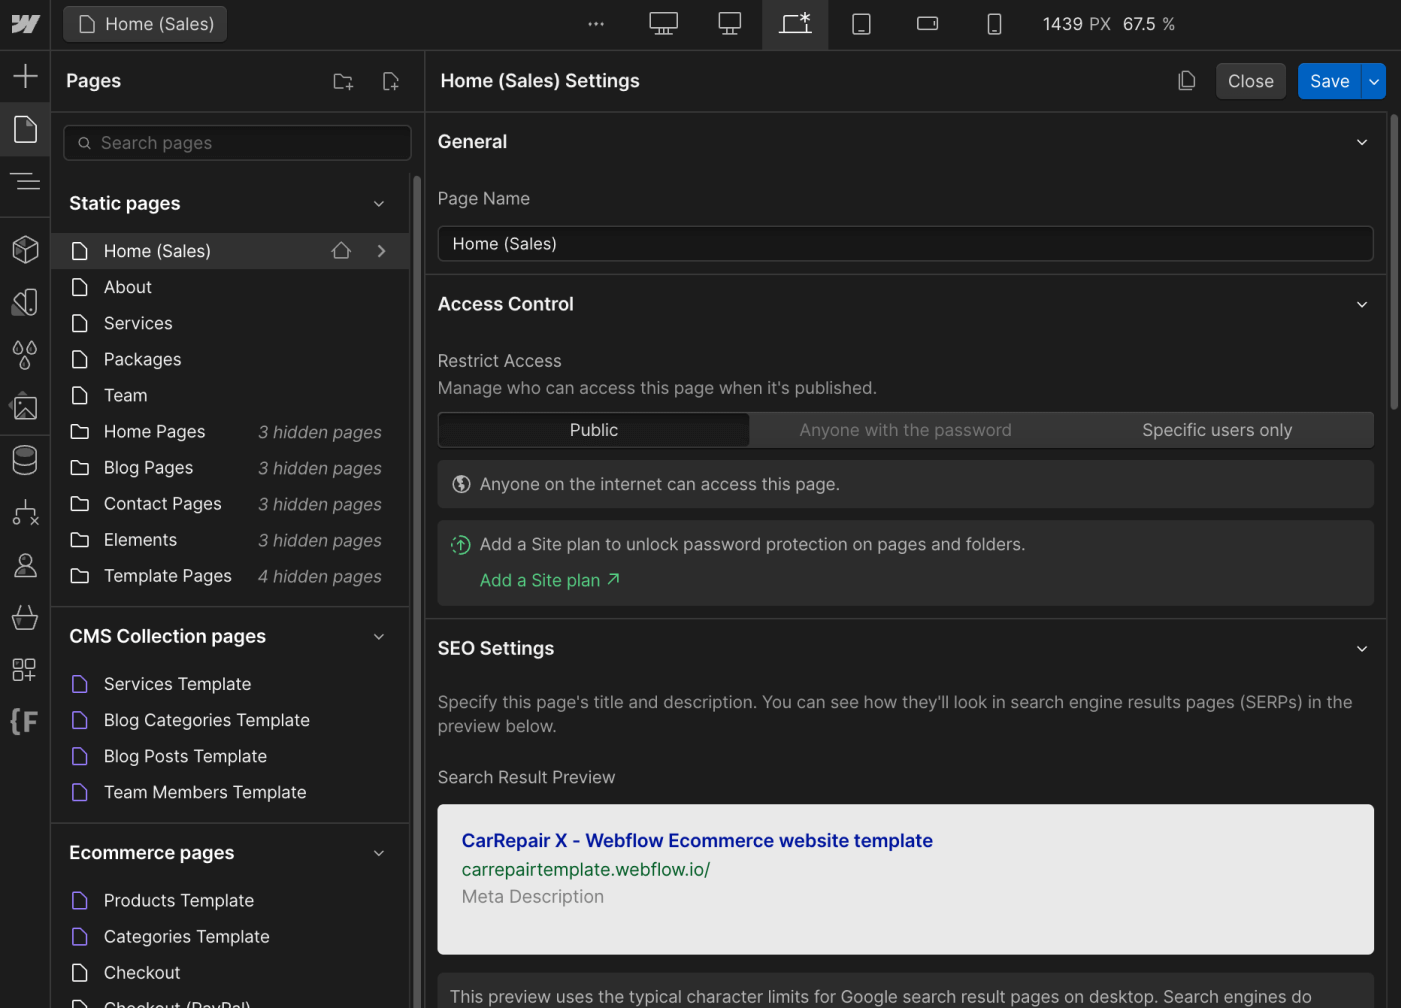Image resolution: width=1401 pixels, height=1008 pixels.
Task: Open the Logic flows panel
Action: coord(25,513)
